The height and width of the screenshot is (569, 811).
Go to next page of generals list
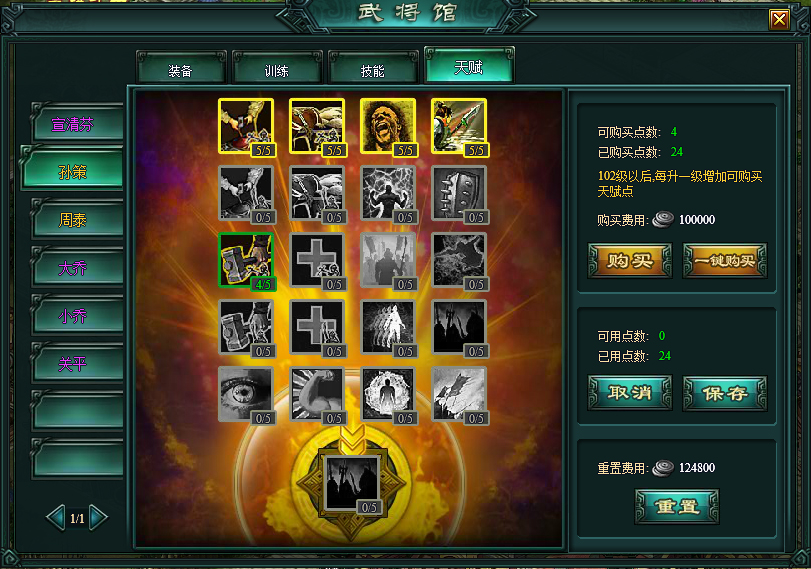coord(98,517)
